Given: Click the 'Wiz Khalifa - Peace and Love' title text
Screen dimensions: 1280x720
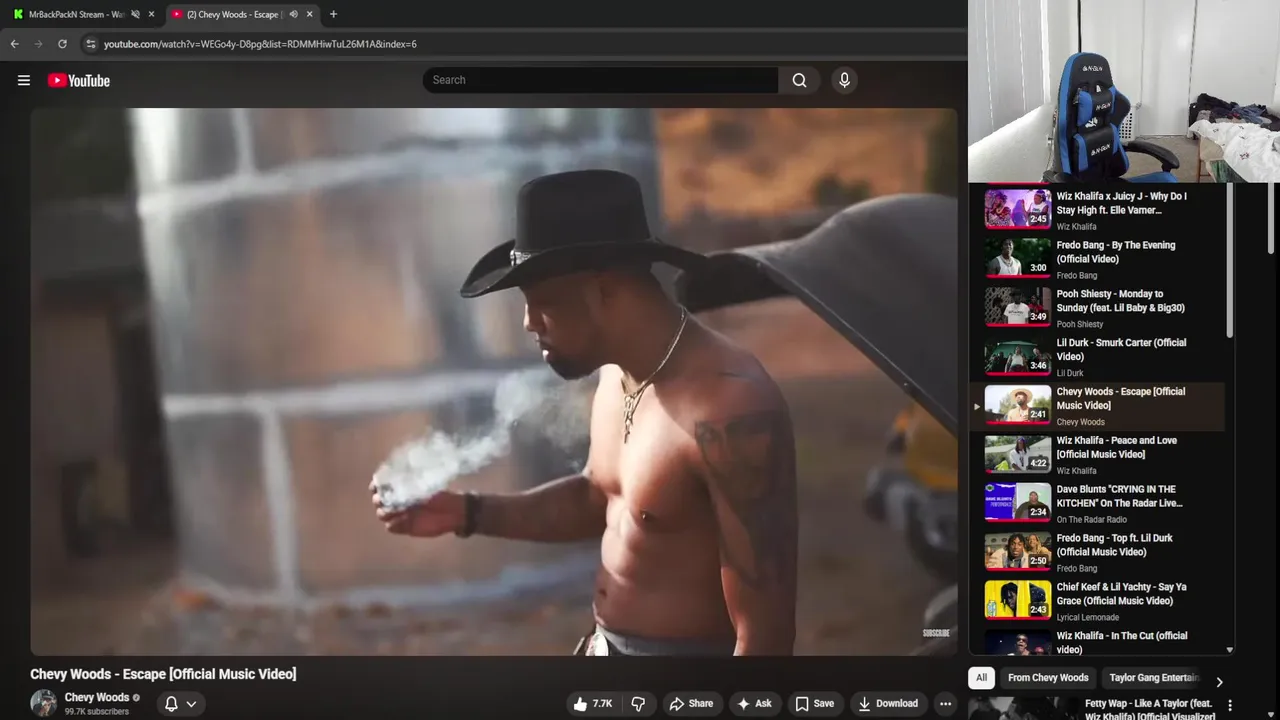Looking at the screenshot, I should (x=1116, y=447).
